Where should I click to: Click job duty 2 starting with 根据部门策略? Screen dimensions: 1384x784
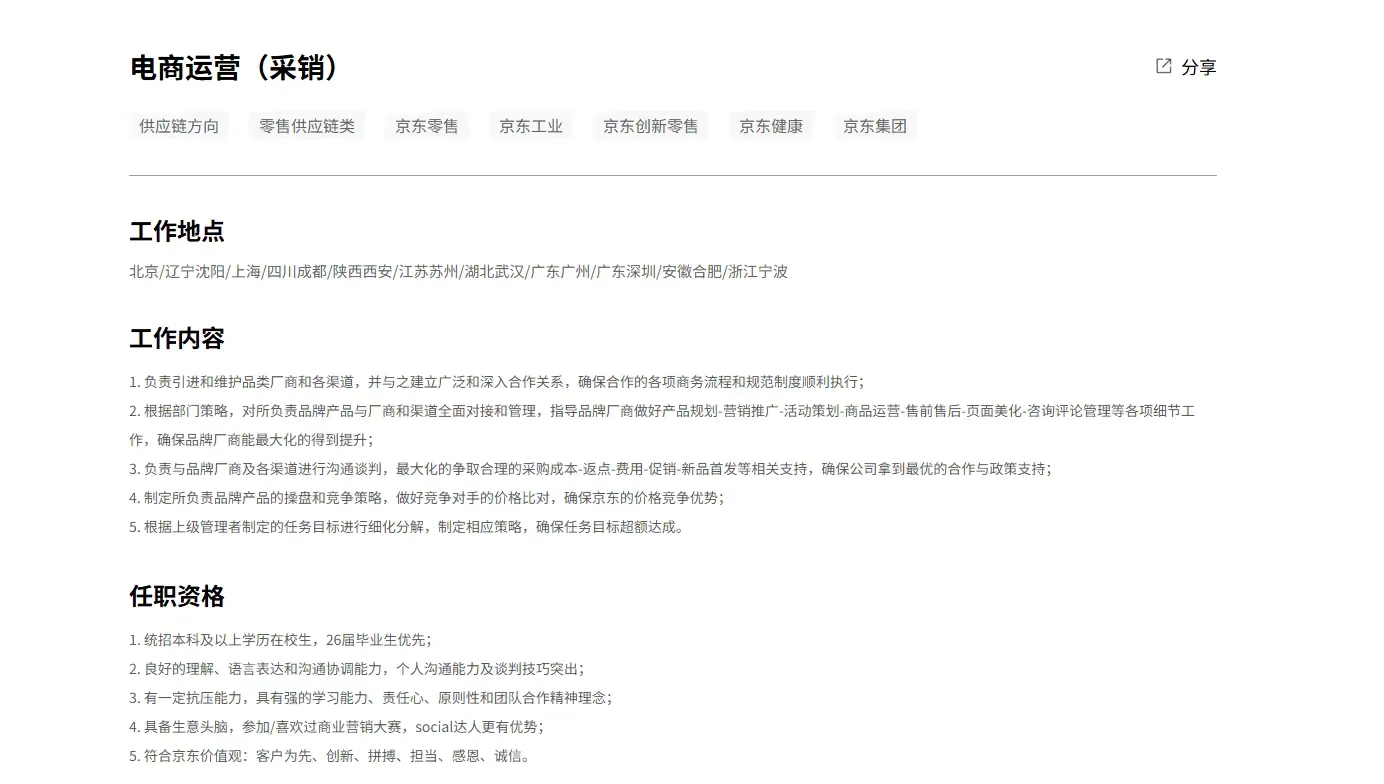coord(662,425)
